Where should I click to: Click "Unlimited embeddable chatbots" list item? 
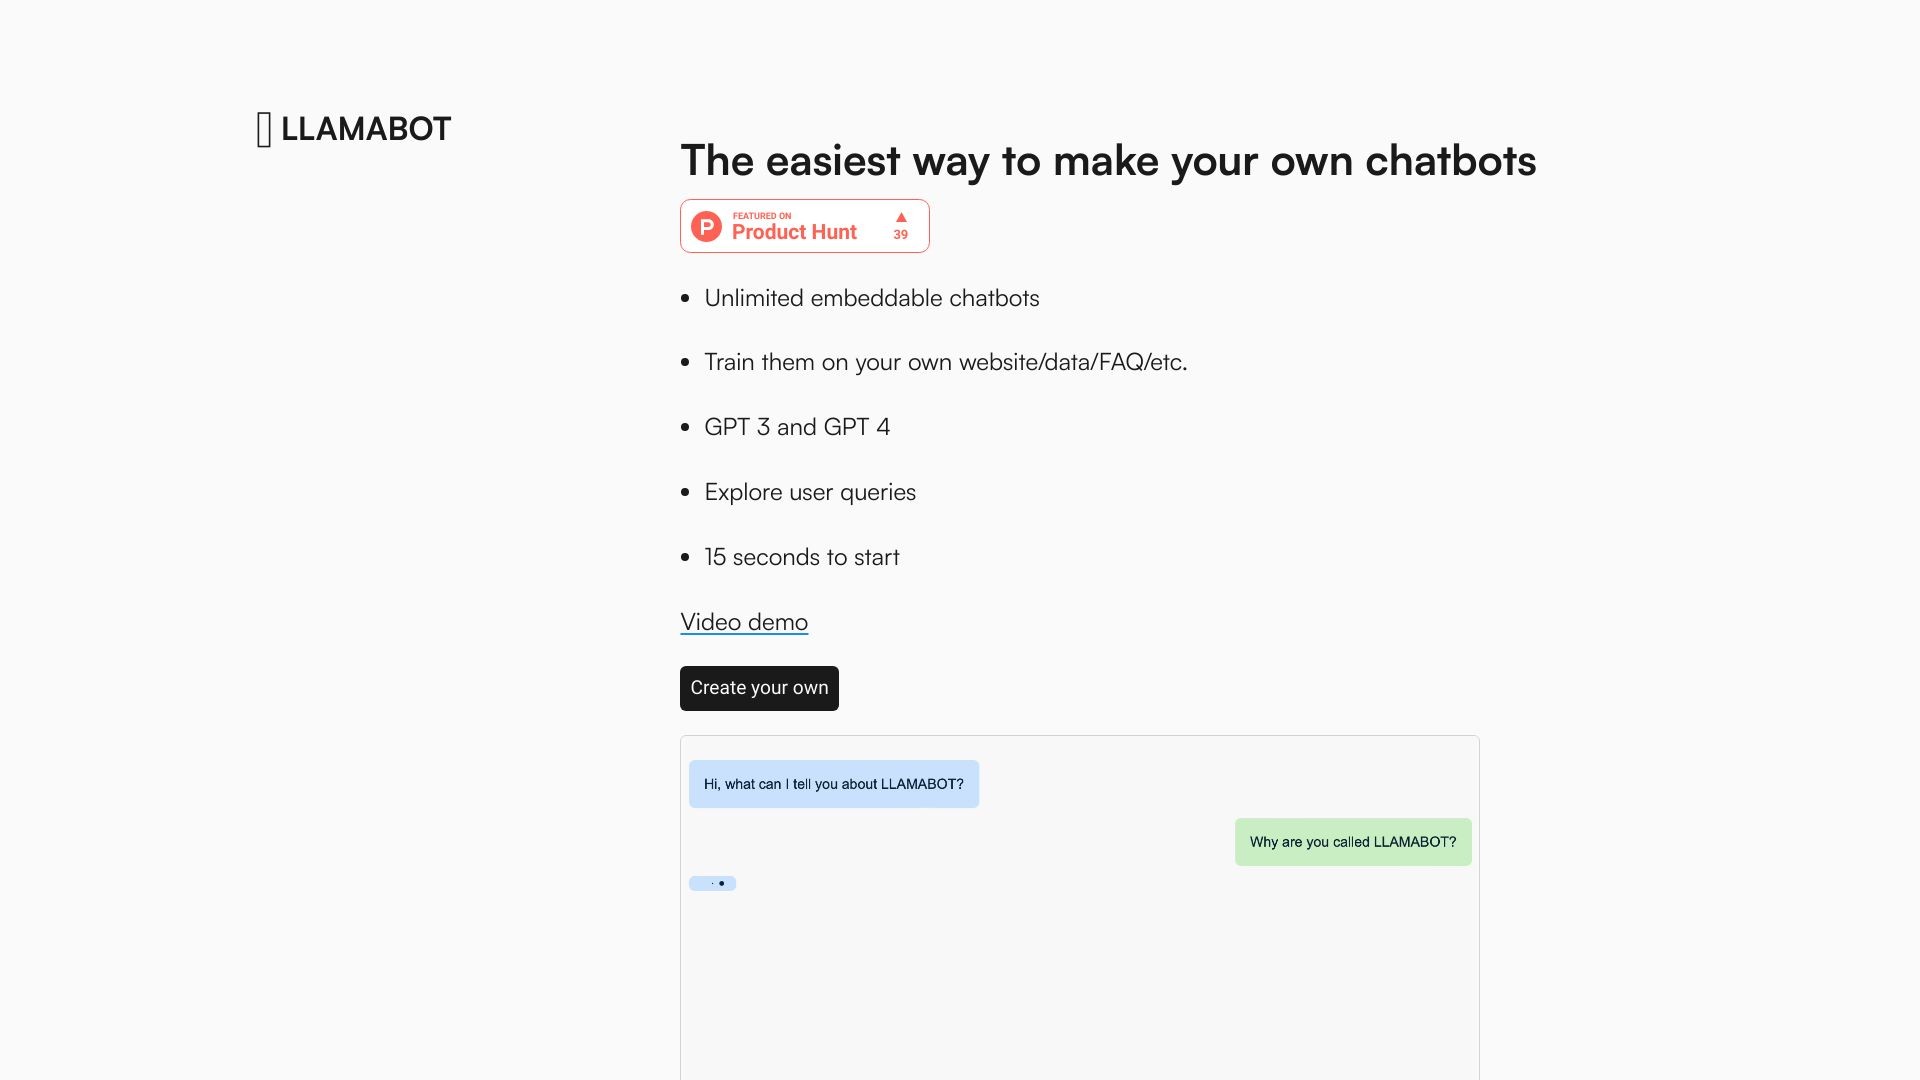(872, 298)
